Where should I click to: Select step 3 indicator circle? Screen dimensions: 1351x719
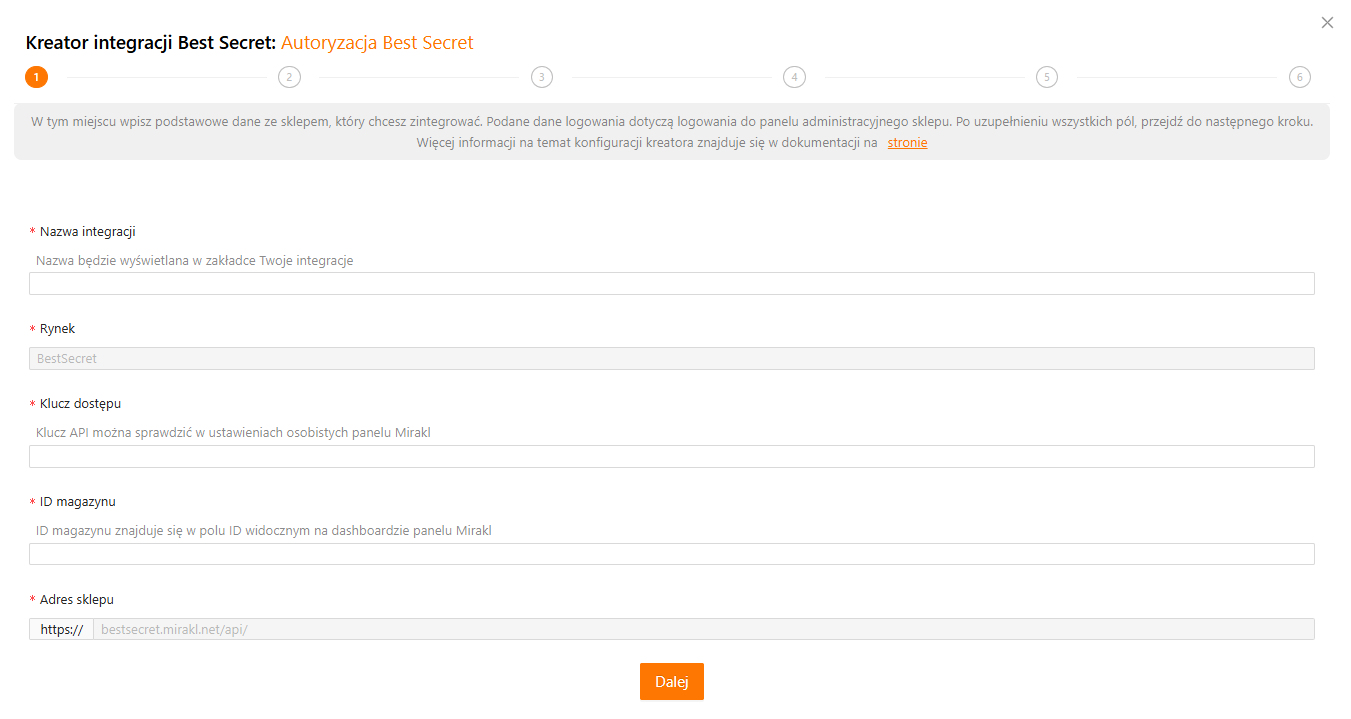[x=541, y=77]
